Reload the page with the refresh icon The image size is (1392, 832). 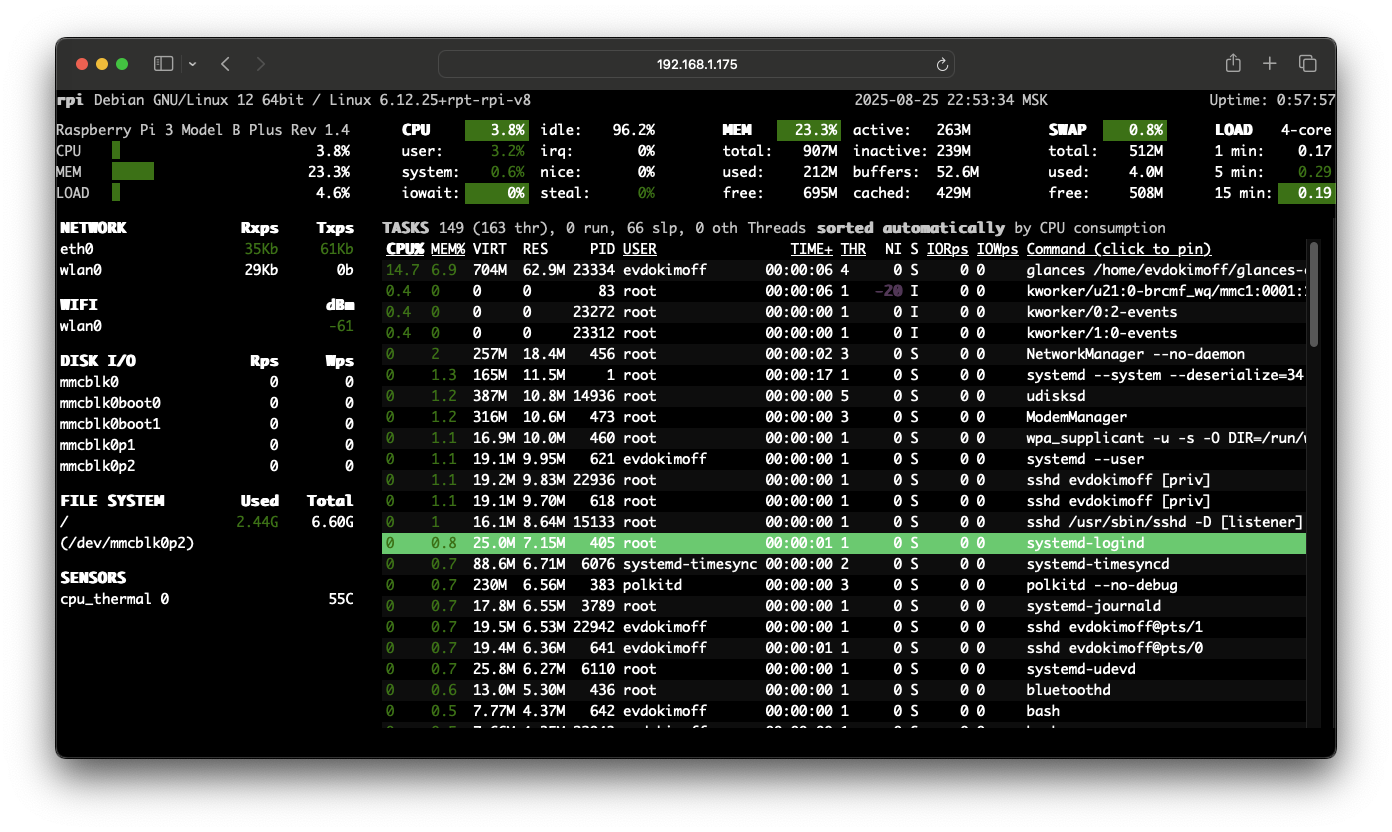point(941,65)
